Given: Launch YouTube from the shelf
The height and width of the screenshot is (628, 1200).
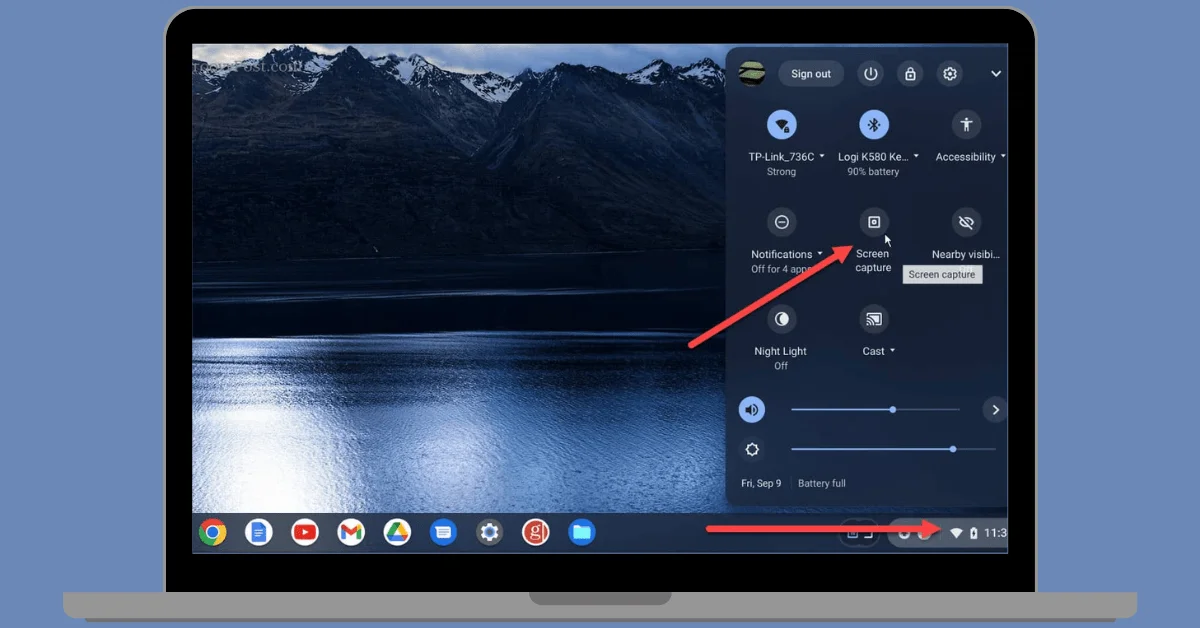Looking at the screenshot, I should (x=305, y=533).
